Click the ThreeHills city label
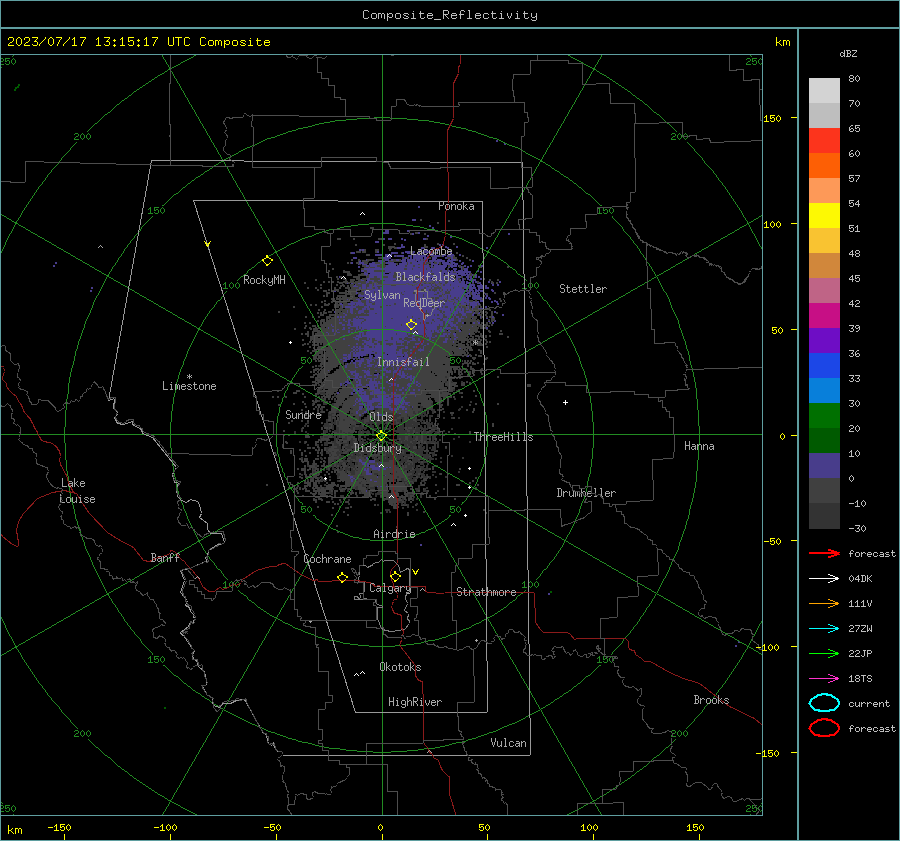900x841 pixels. coord(503,437)
